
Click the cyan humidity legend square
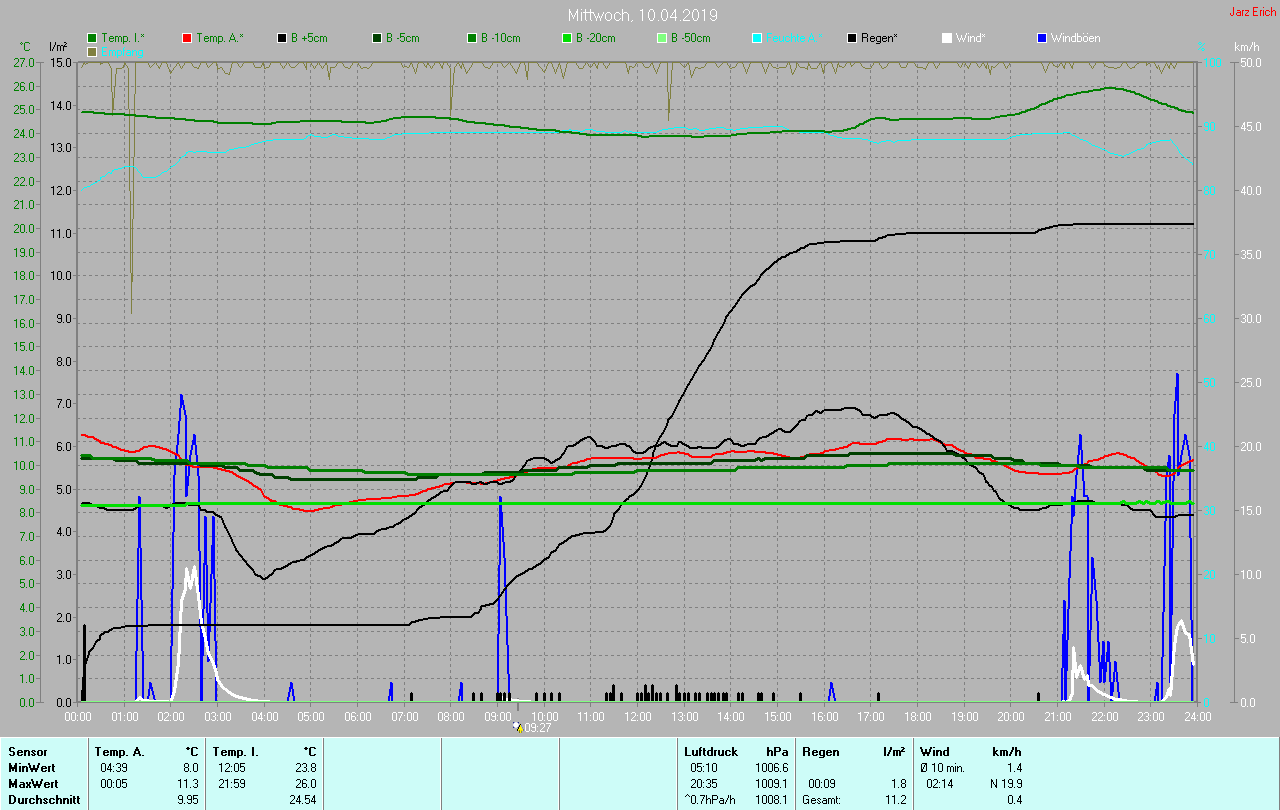tap(757, 38)
